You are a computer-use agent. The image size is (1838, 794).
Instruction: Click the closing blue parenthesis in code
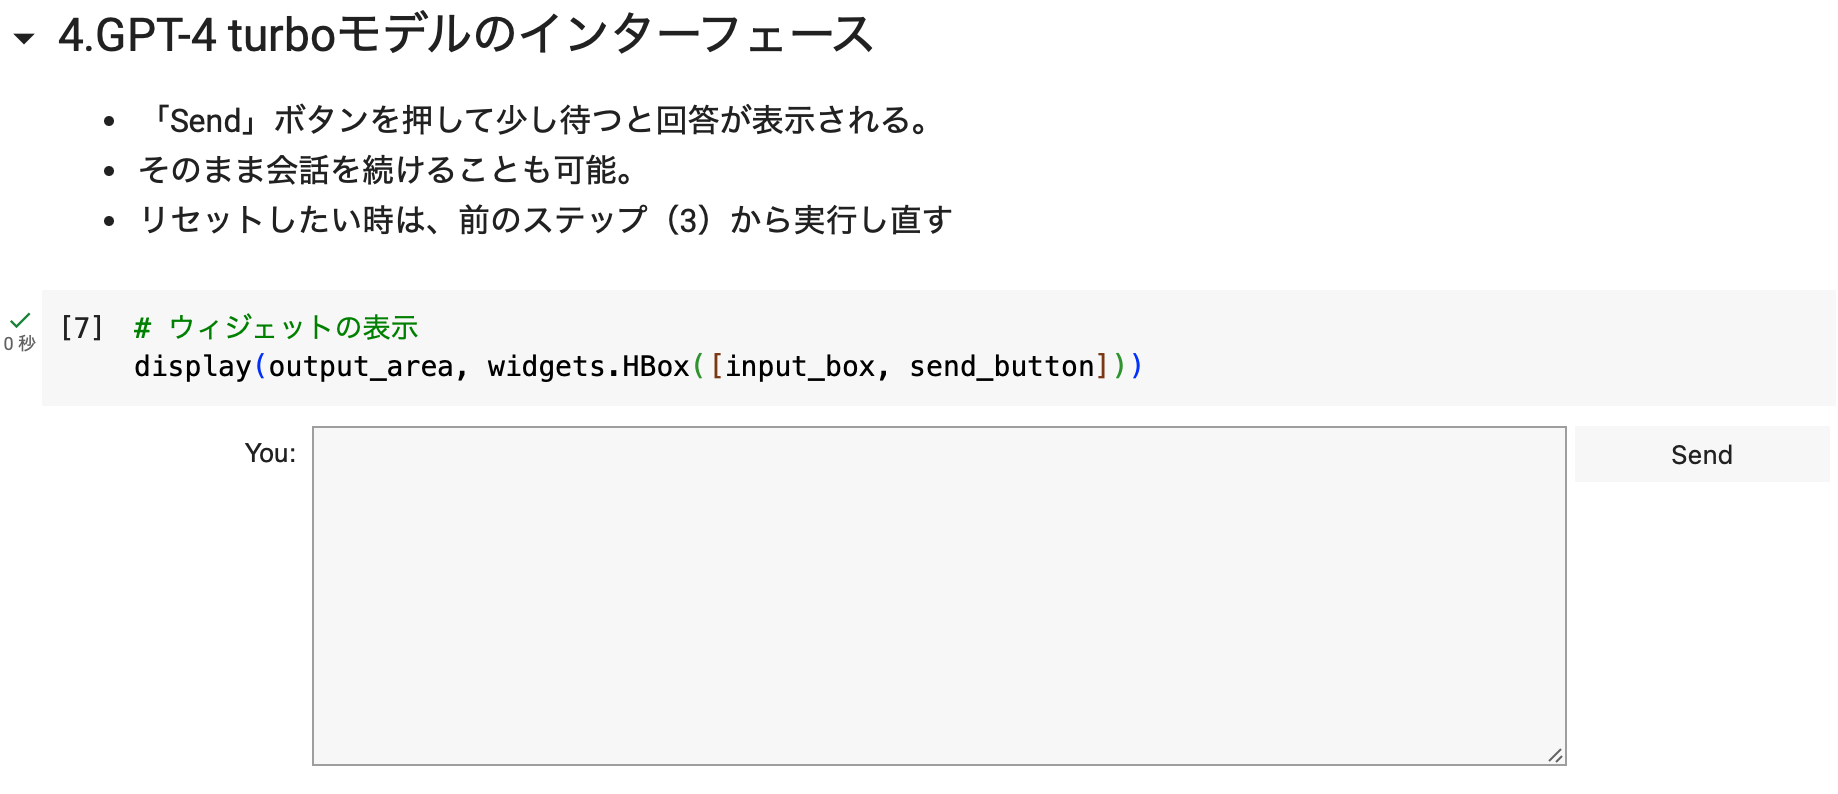1136,367
